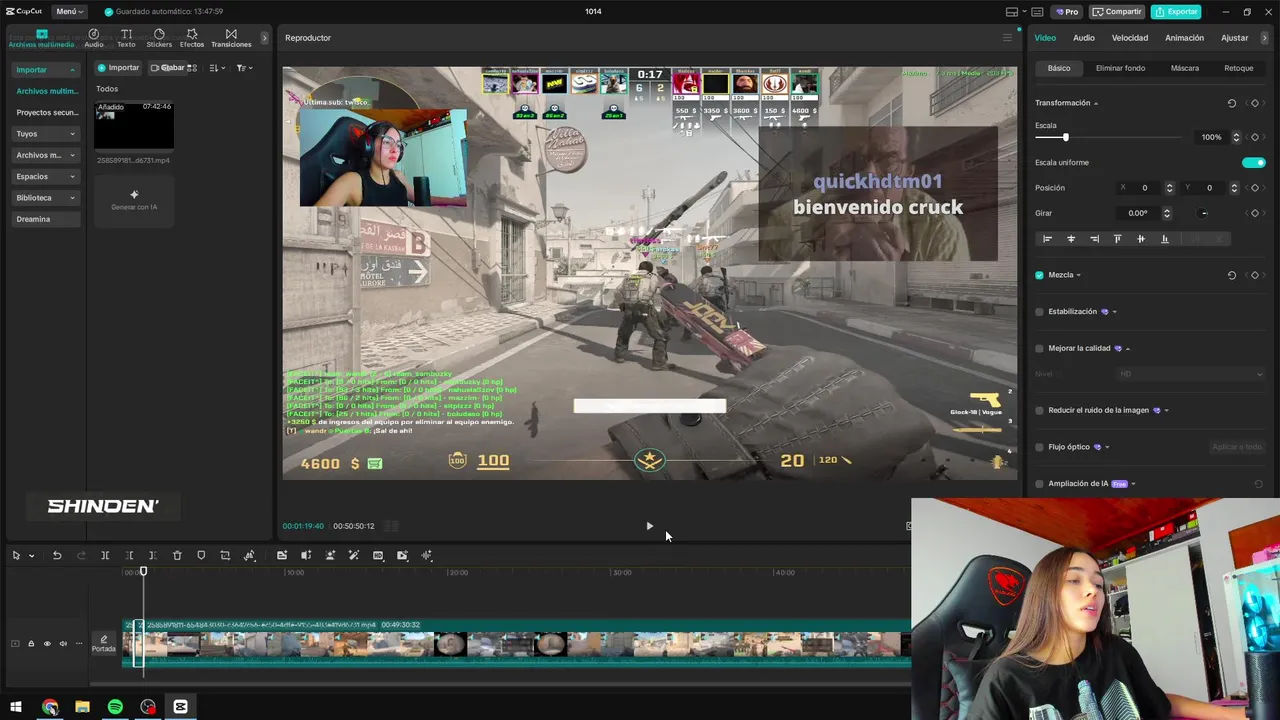Image resolution: width=1280 pixels, height=720 pixels.
Task: Expand the Tuyos sidebar section
Action: [72, 134]
